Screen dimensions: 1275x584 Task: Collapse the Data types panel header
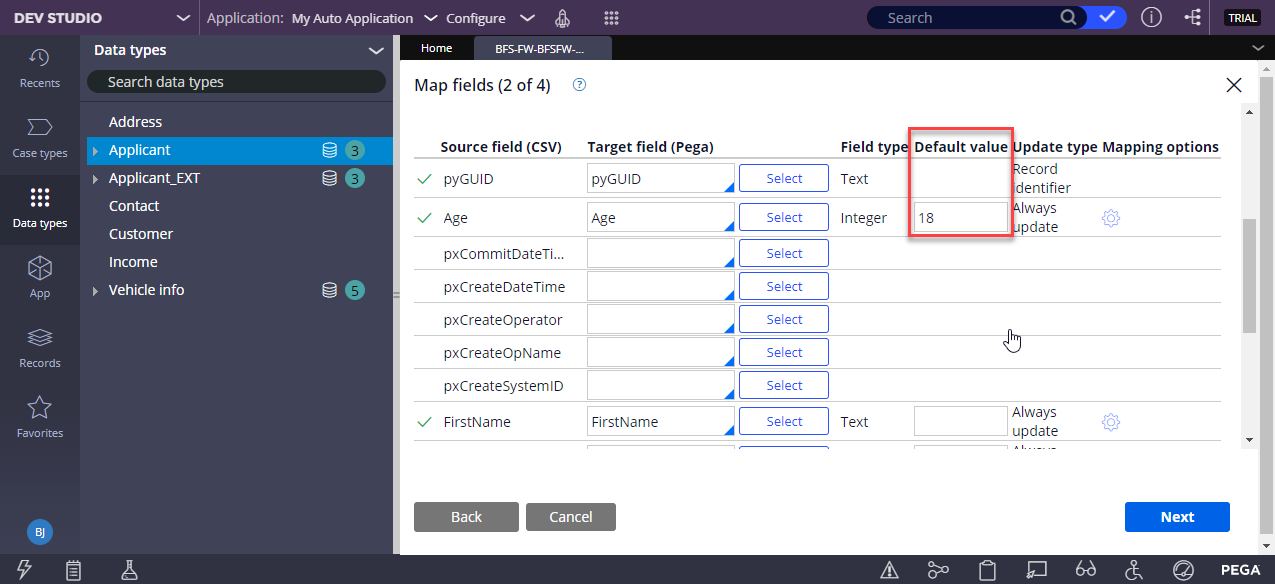(376, 50)
